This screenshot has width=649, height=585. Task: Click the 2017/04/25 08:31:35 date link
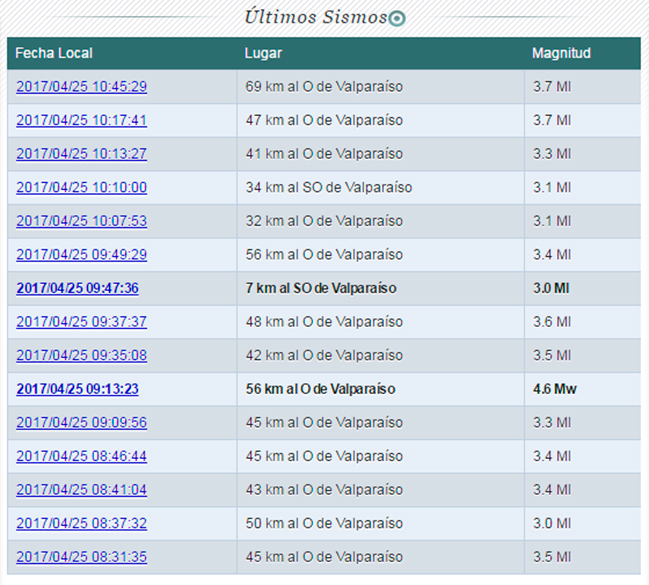coord(81,557)
